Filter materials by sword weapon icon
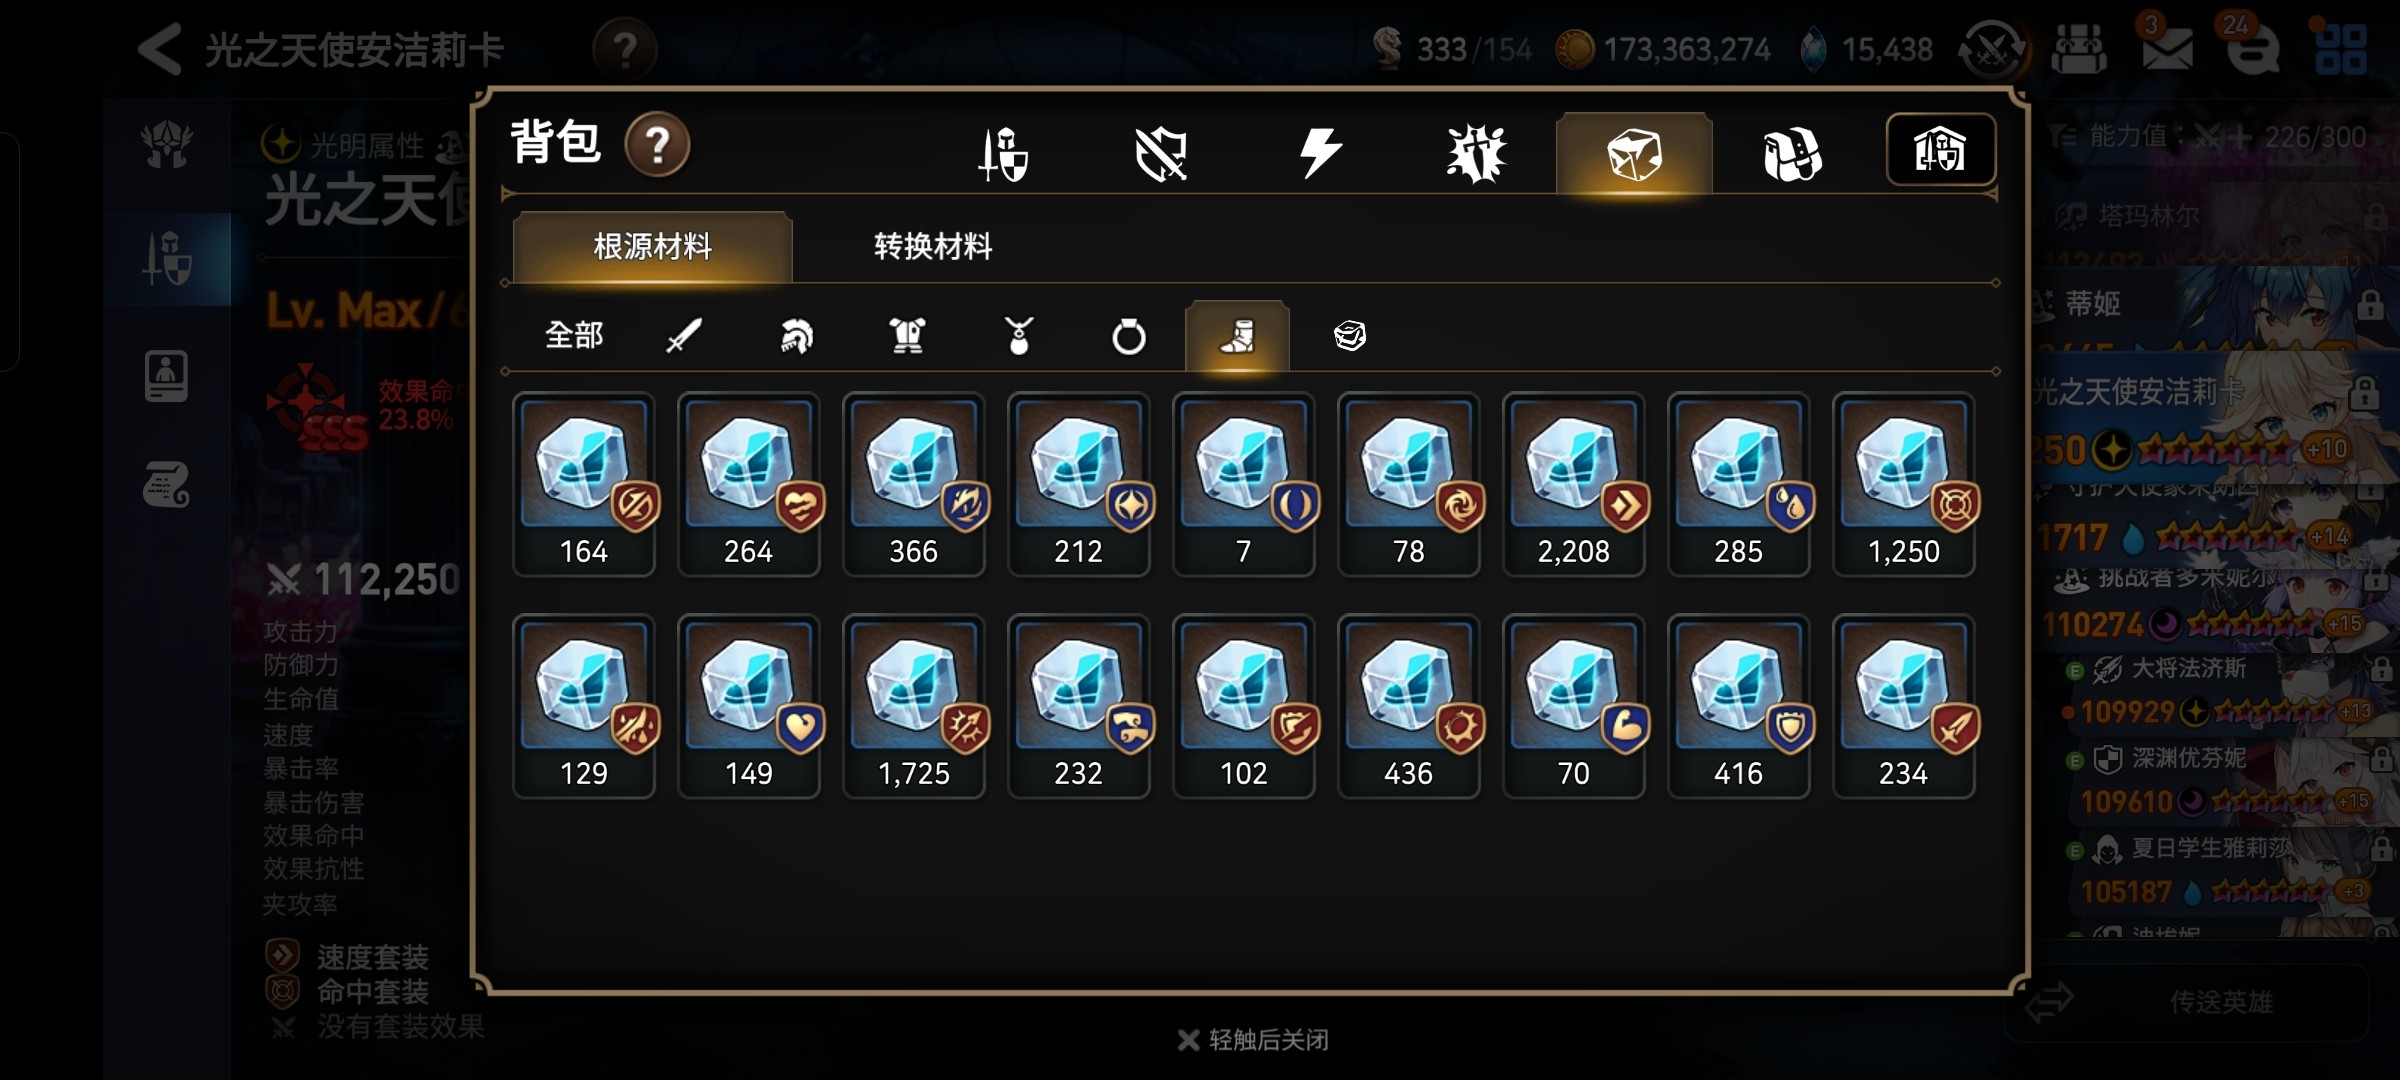 coord(684,336)
